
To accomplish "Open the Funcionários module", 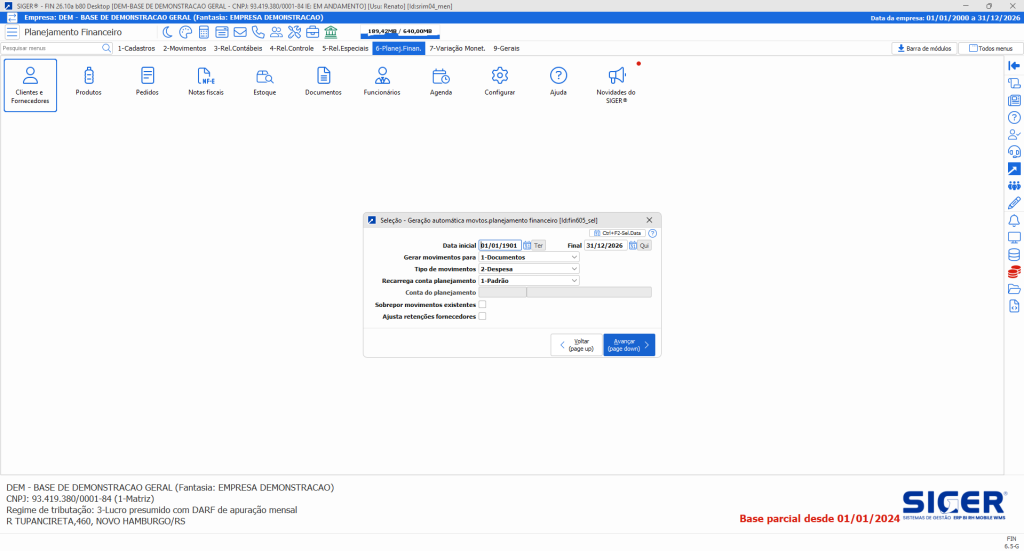I will pyautogui.click(x=382, y=82).
